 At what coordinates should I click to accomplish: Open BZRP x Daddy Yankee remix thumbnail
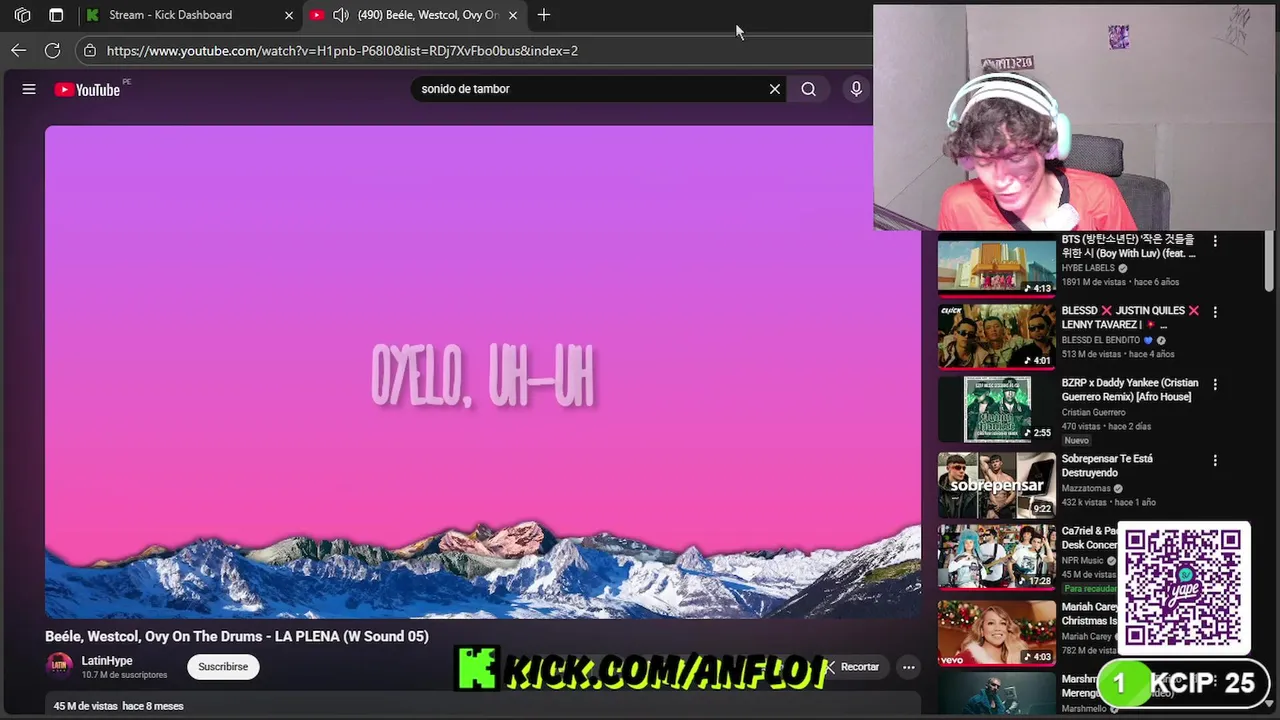996,409
